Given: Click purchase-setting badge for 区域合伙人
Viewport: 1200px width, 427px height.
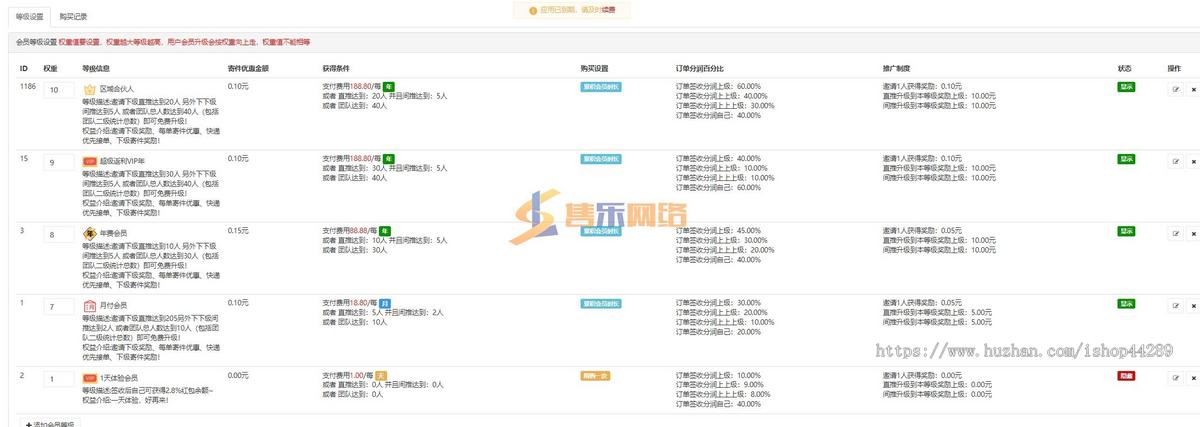Looking at the screenshot, I should coord(600,87).
